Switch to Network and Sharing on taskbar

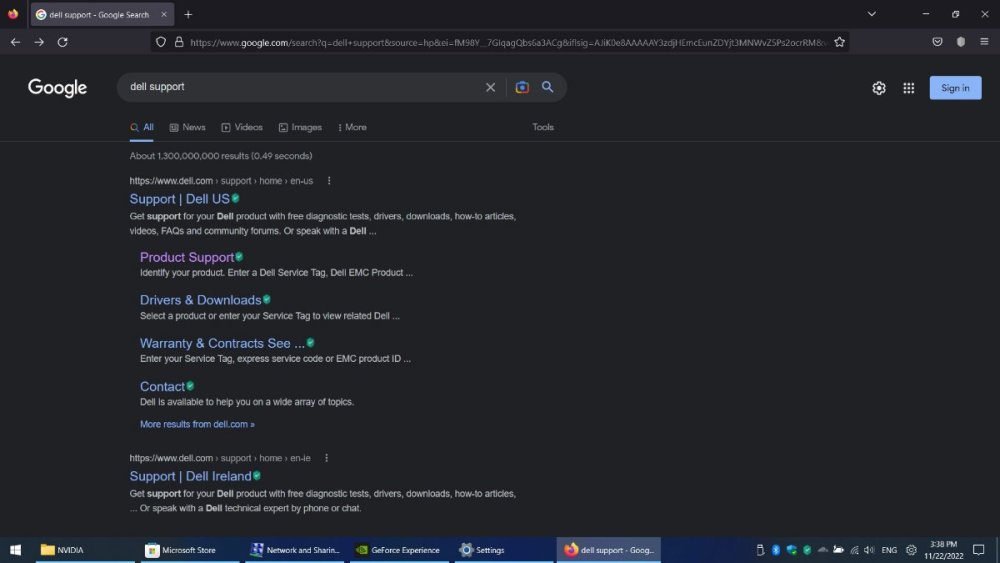[x=295, y=550]
